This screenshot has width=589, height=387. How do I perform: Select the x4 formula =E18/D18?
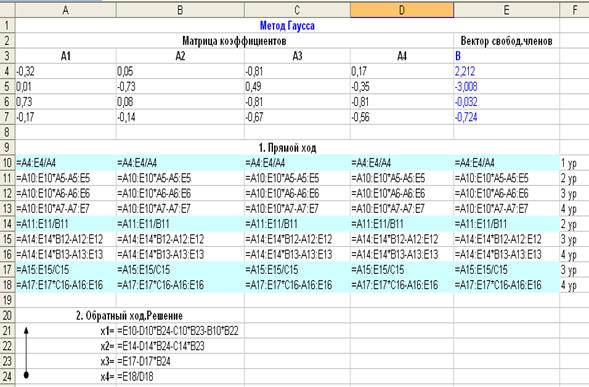(180, 376)
